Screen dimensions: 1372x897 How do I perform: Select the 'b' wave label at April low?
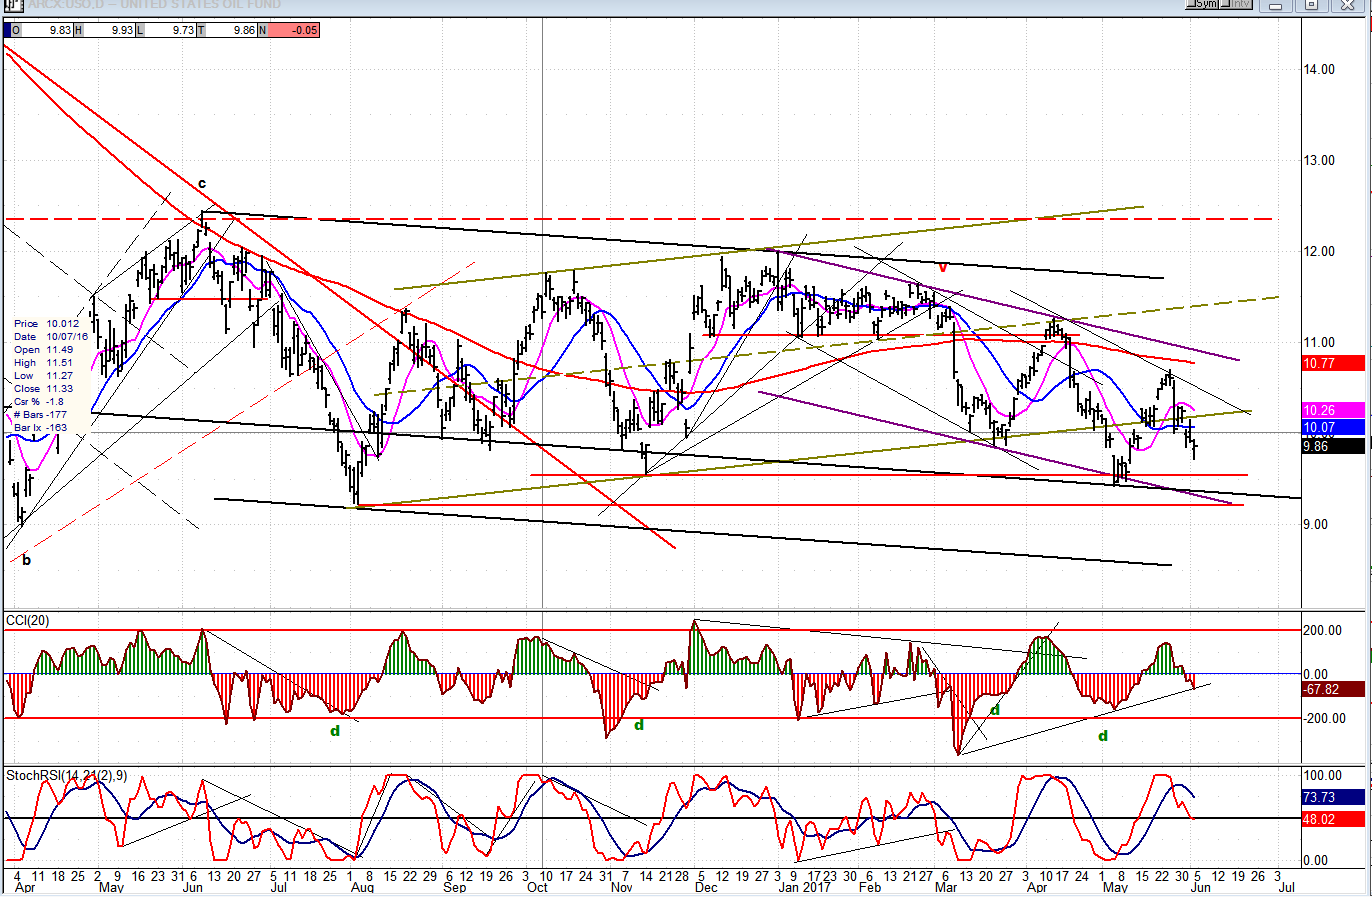pyautogui.click(x=26, y=560)
